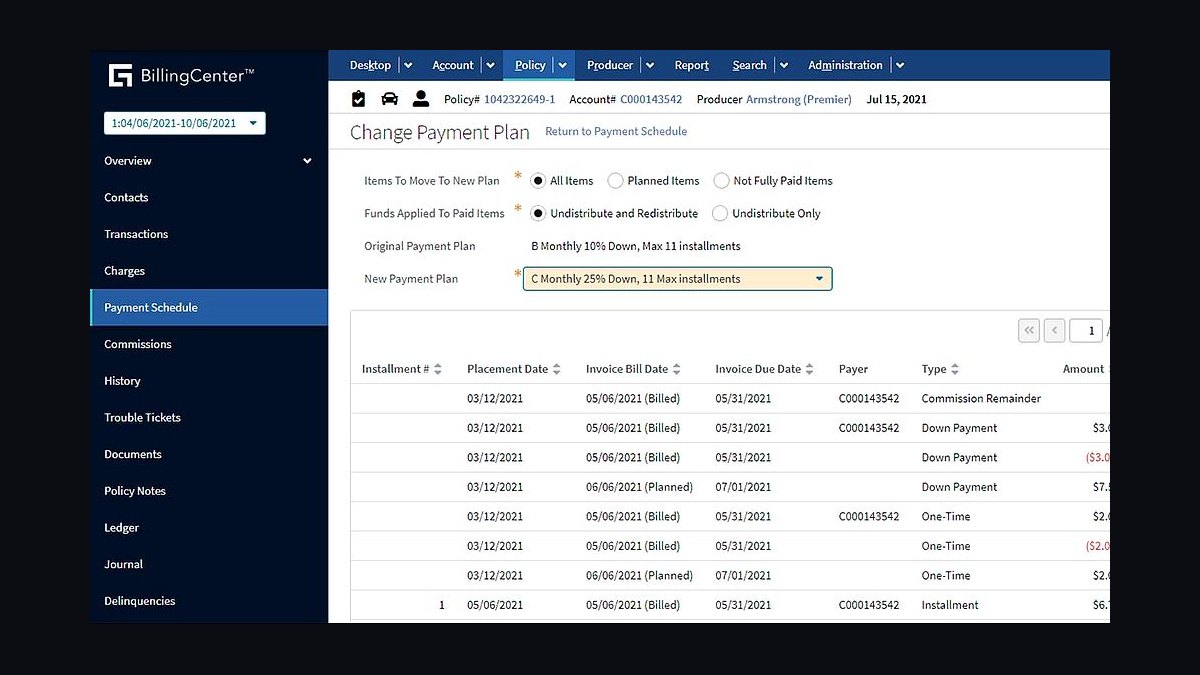The image size is (1200, 675).
Task: Expand the Search menu arrow
Action: tap(784, 66)
